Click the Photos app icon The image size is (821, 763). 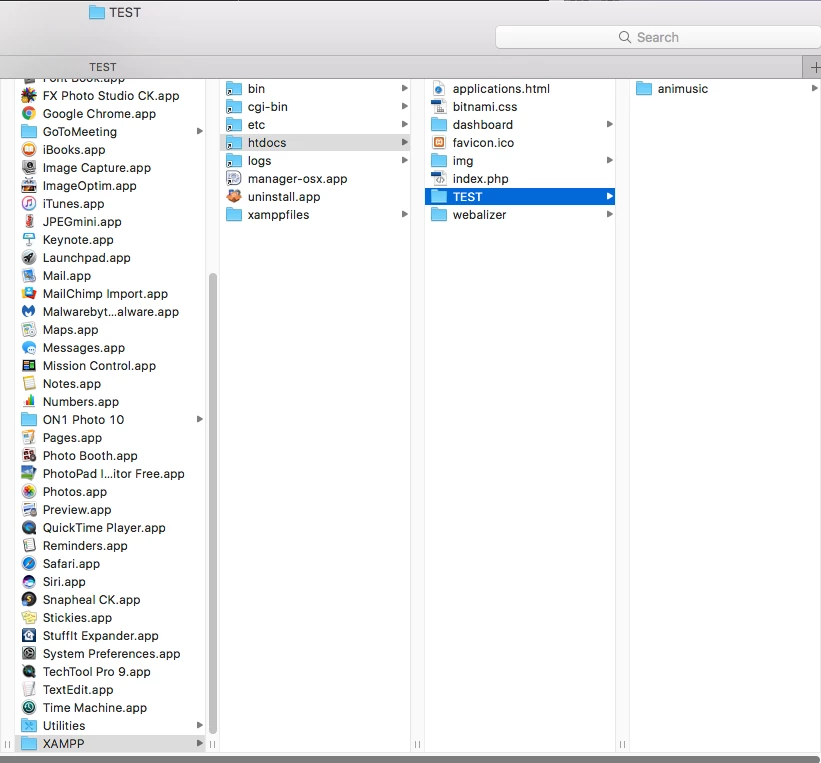tap(29, 492)
